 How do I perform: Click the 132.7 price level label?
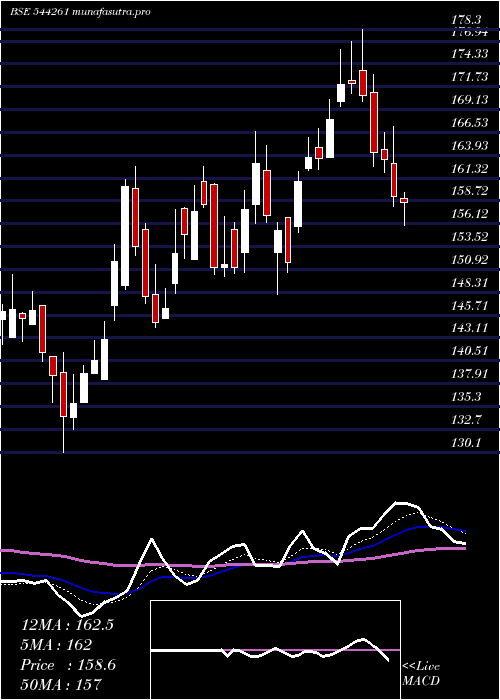pos(467,420)
